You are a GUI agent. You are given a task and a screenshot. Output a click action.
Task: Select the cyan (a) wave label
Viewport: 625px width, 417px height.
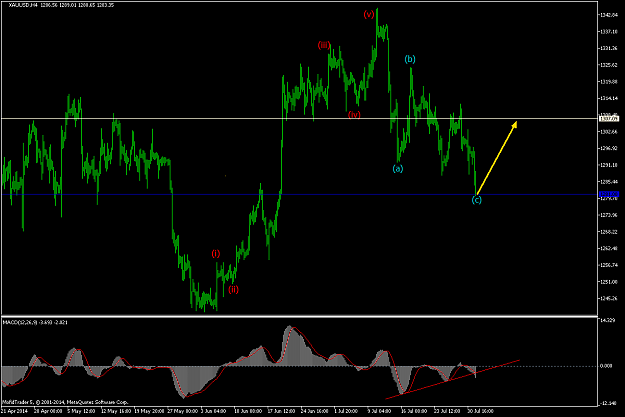point(397,169)
